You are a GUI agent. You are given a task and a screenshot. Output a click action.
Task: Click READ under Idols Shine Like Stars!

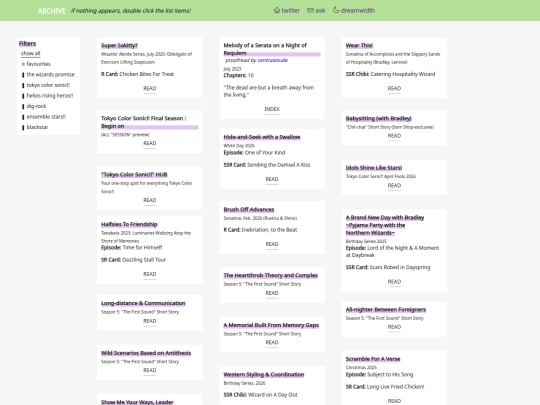[394, 185]
